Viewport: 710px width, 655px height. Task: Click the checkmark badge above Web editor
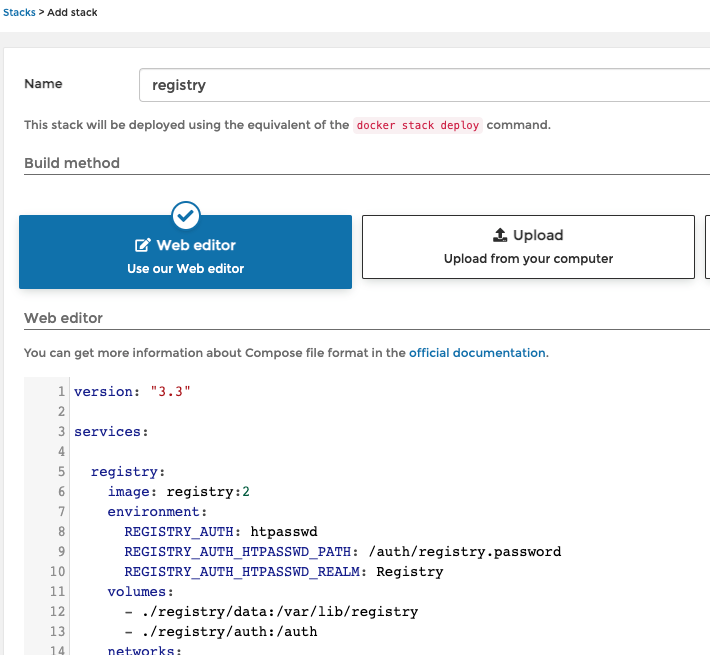pos(186,215)
